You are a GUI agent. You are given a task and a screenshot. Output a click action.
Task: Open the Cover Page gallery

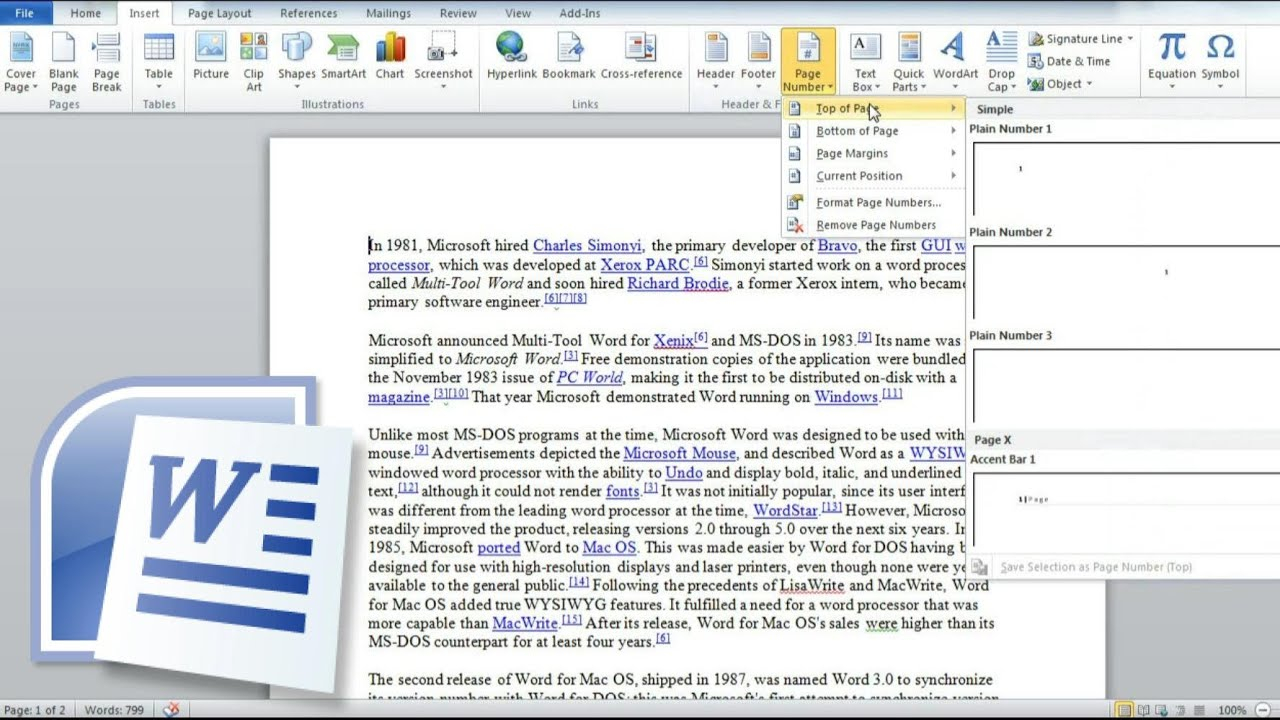point(21,62)
